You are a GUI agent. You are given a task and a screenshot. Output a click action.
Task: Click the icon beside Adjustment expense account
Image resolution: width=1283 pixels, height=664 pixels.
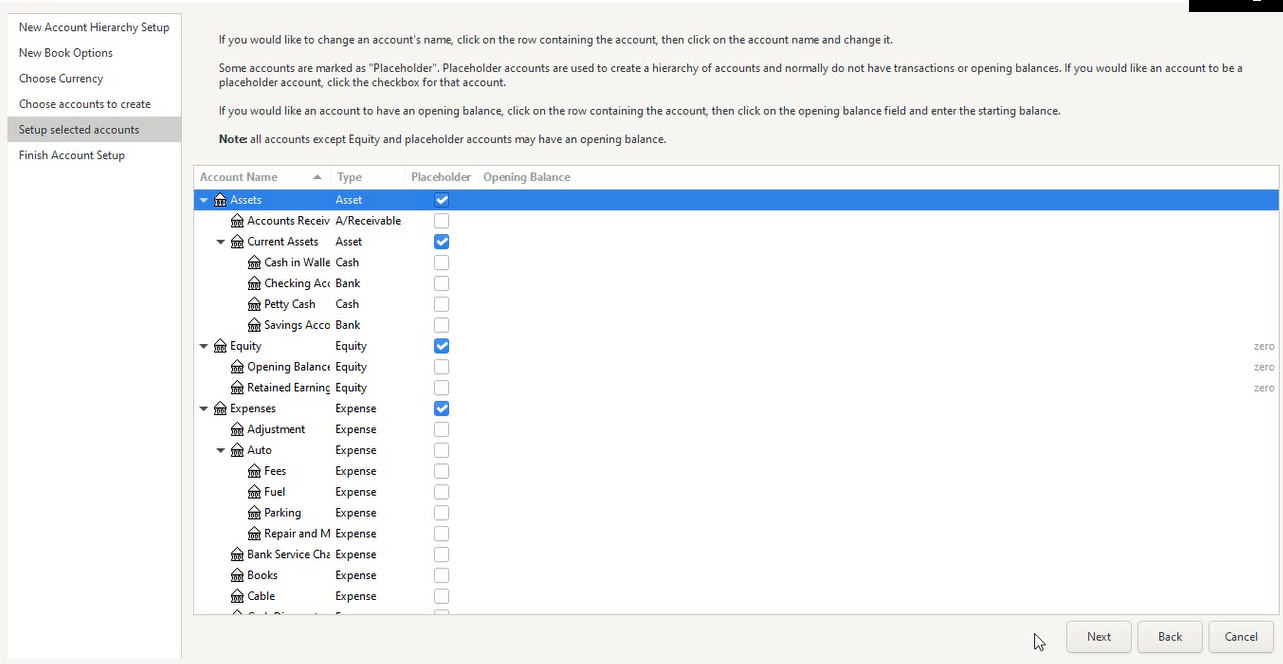237,430
